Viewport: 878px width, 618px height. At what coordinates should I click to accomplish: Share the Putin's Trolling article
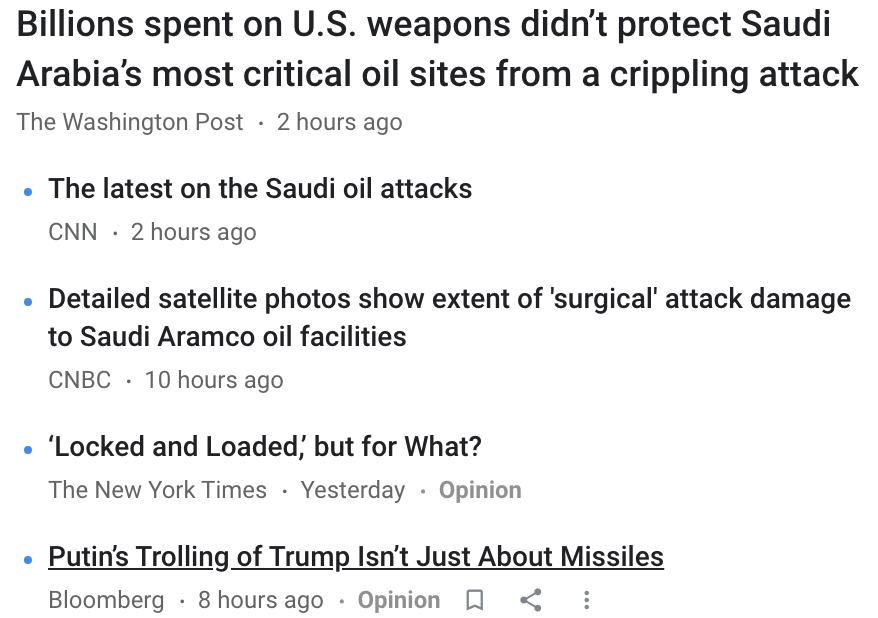pos(531,600)
